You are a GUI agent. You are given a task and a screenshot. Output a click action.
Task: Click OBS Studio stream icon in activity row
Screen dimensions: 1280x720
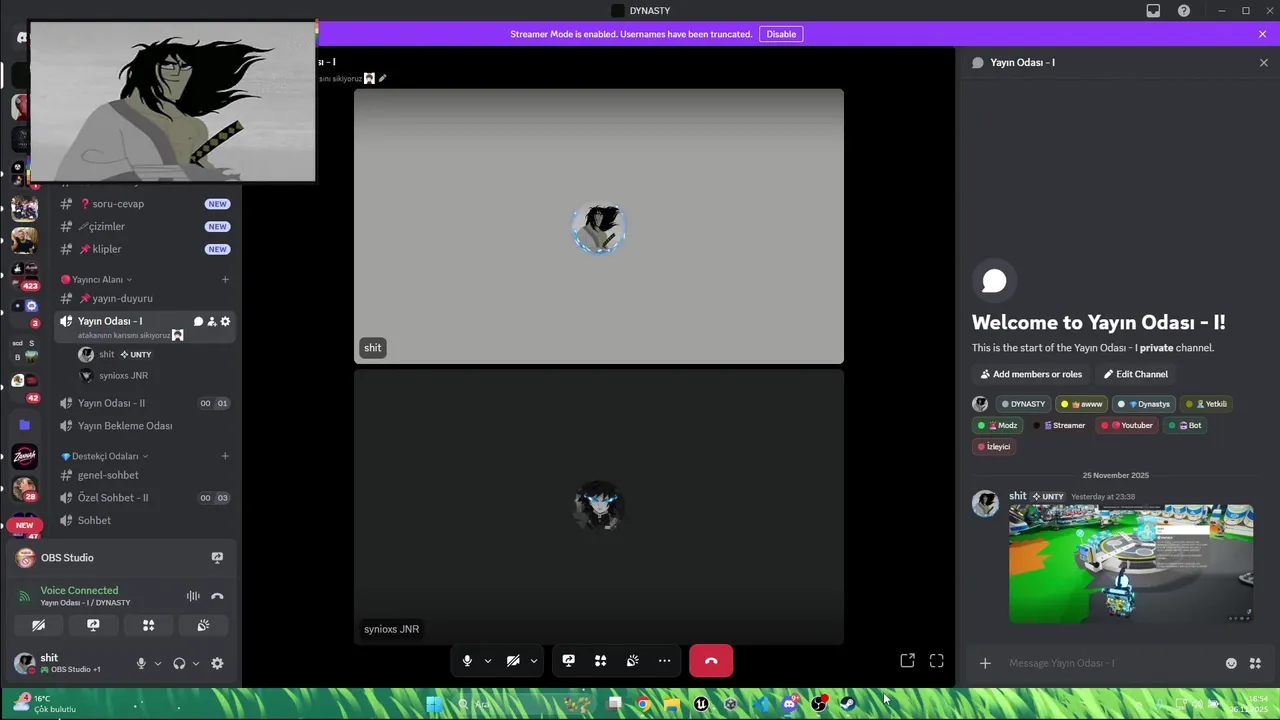tap(217, 558)
